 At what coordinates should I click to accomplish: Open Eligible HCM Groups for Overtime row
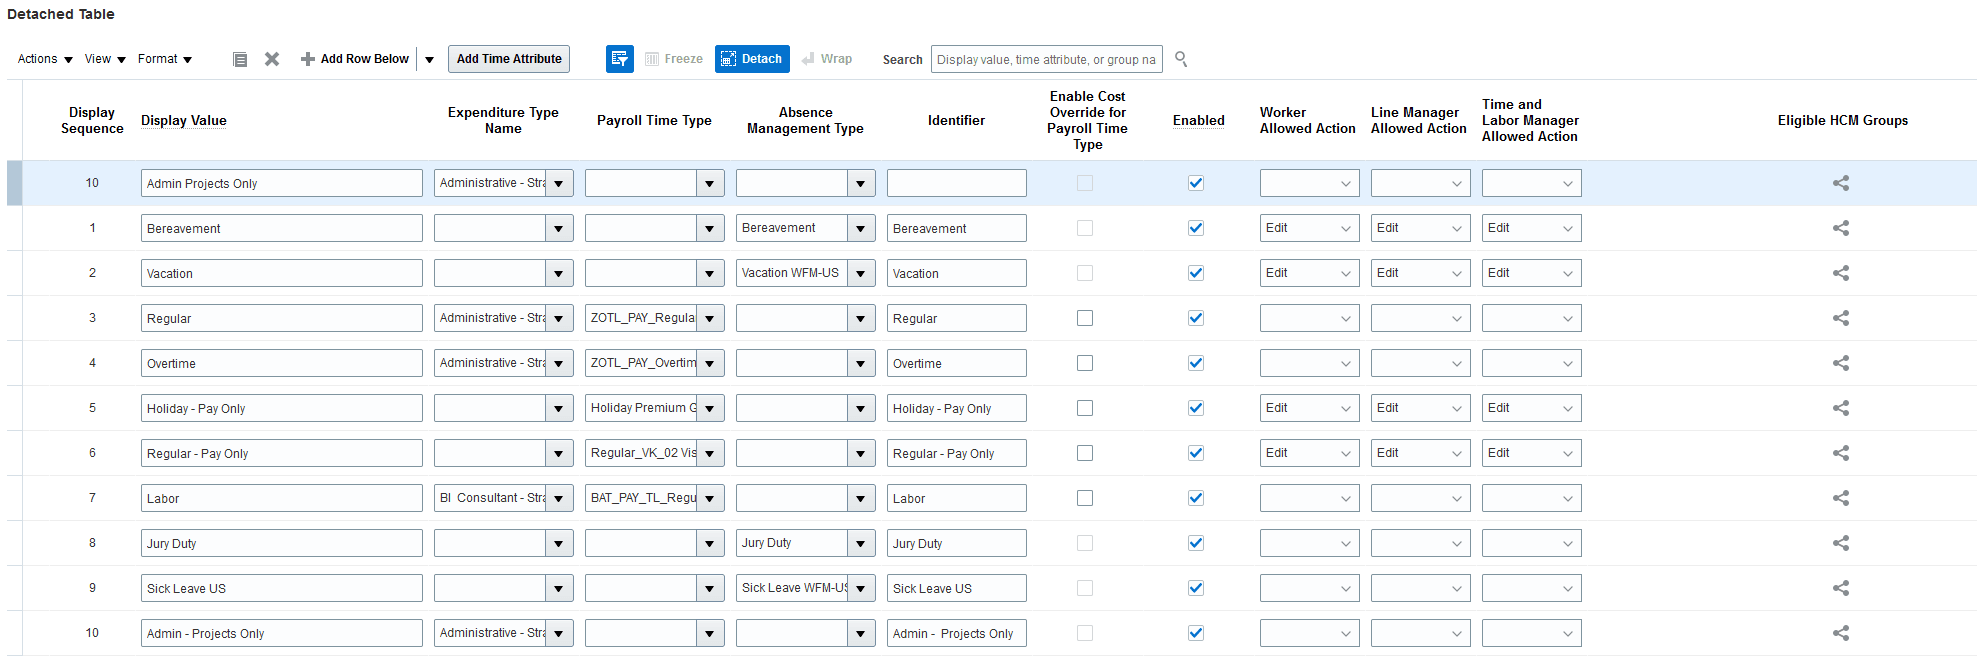[1840, 363]
